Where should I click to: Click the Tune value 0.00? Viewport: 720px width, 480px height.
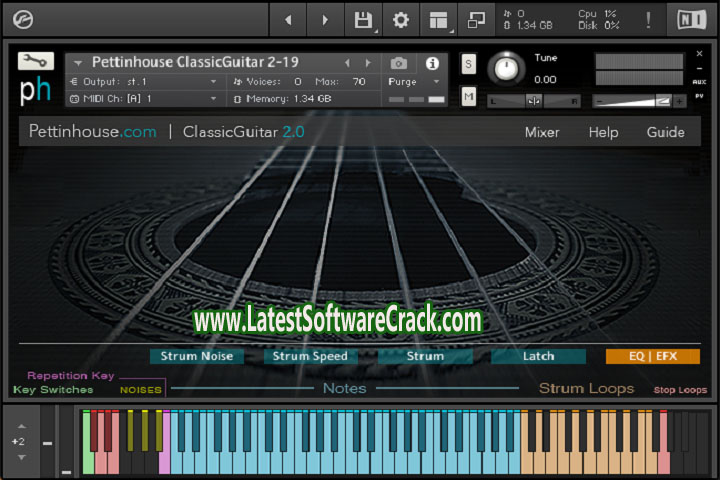(x=545, y=79)
